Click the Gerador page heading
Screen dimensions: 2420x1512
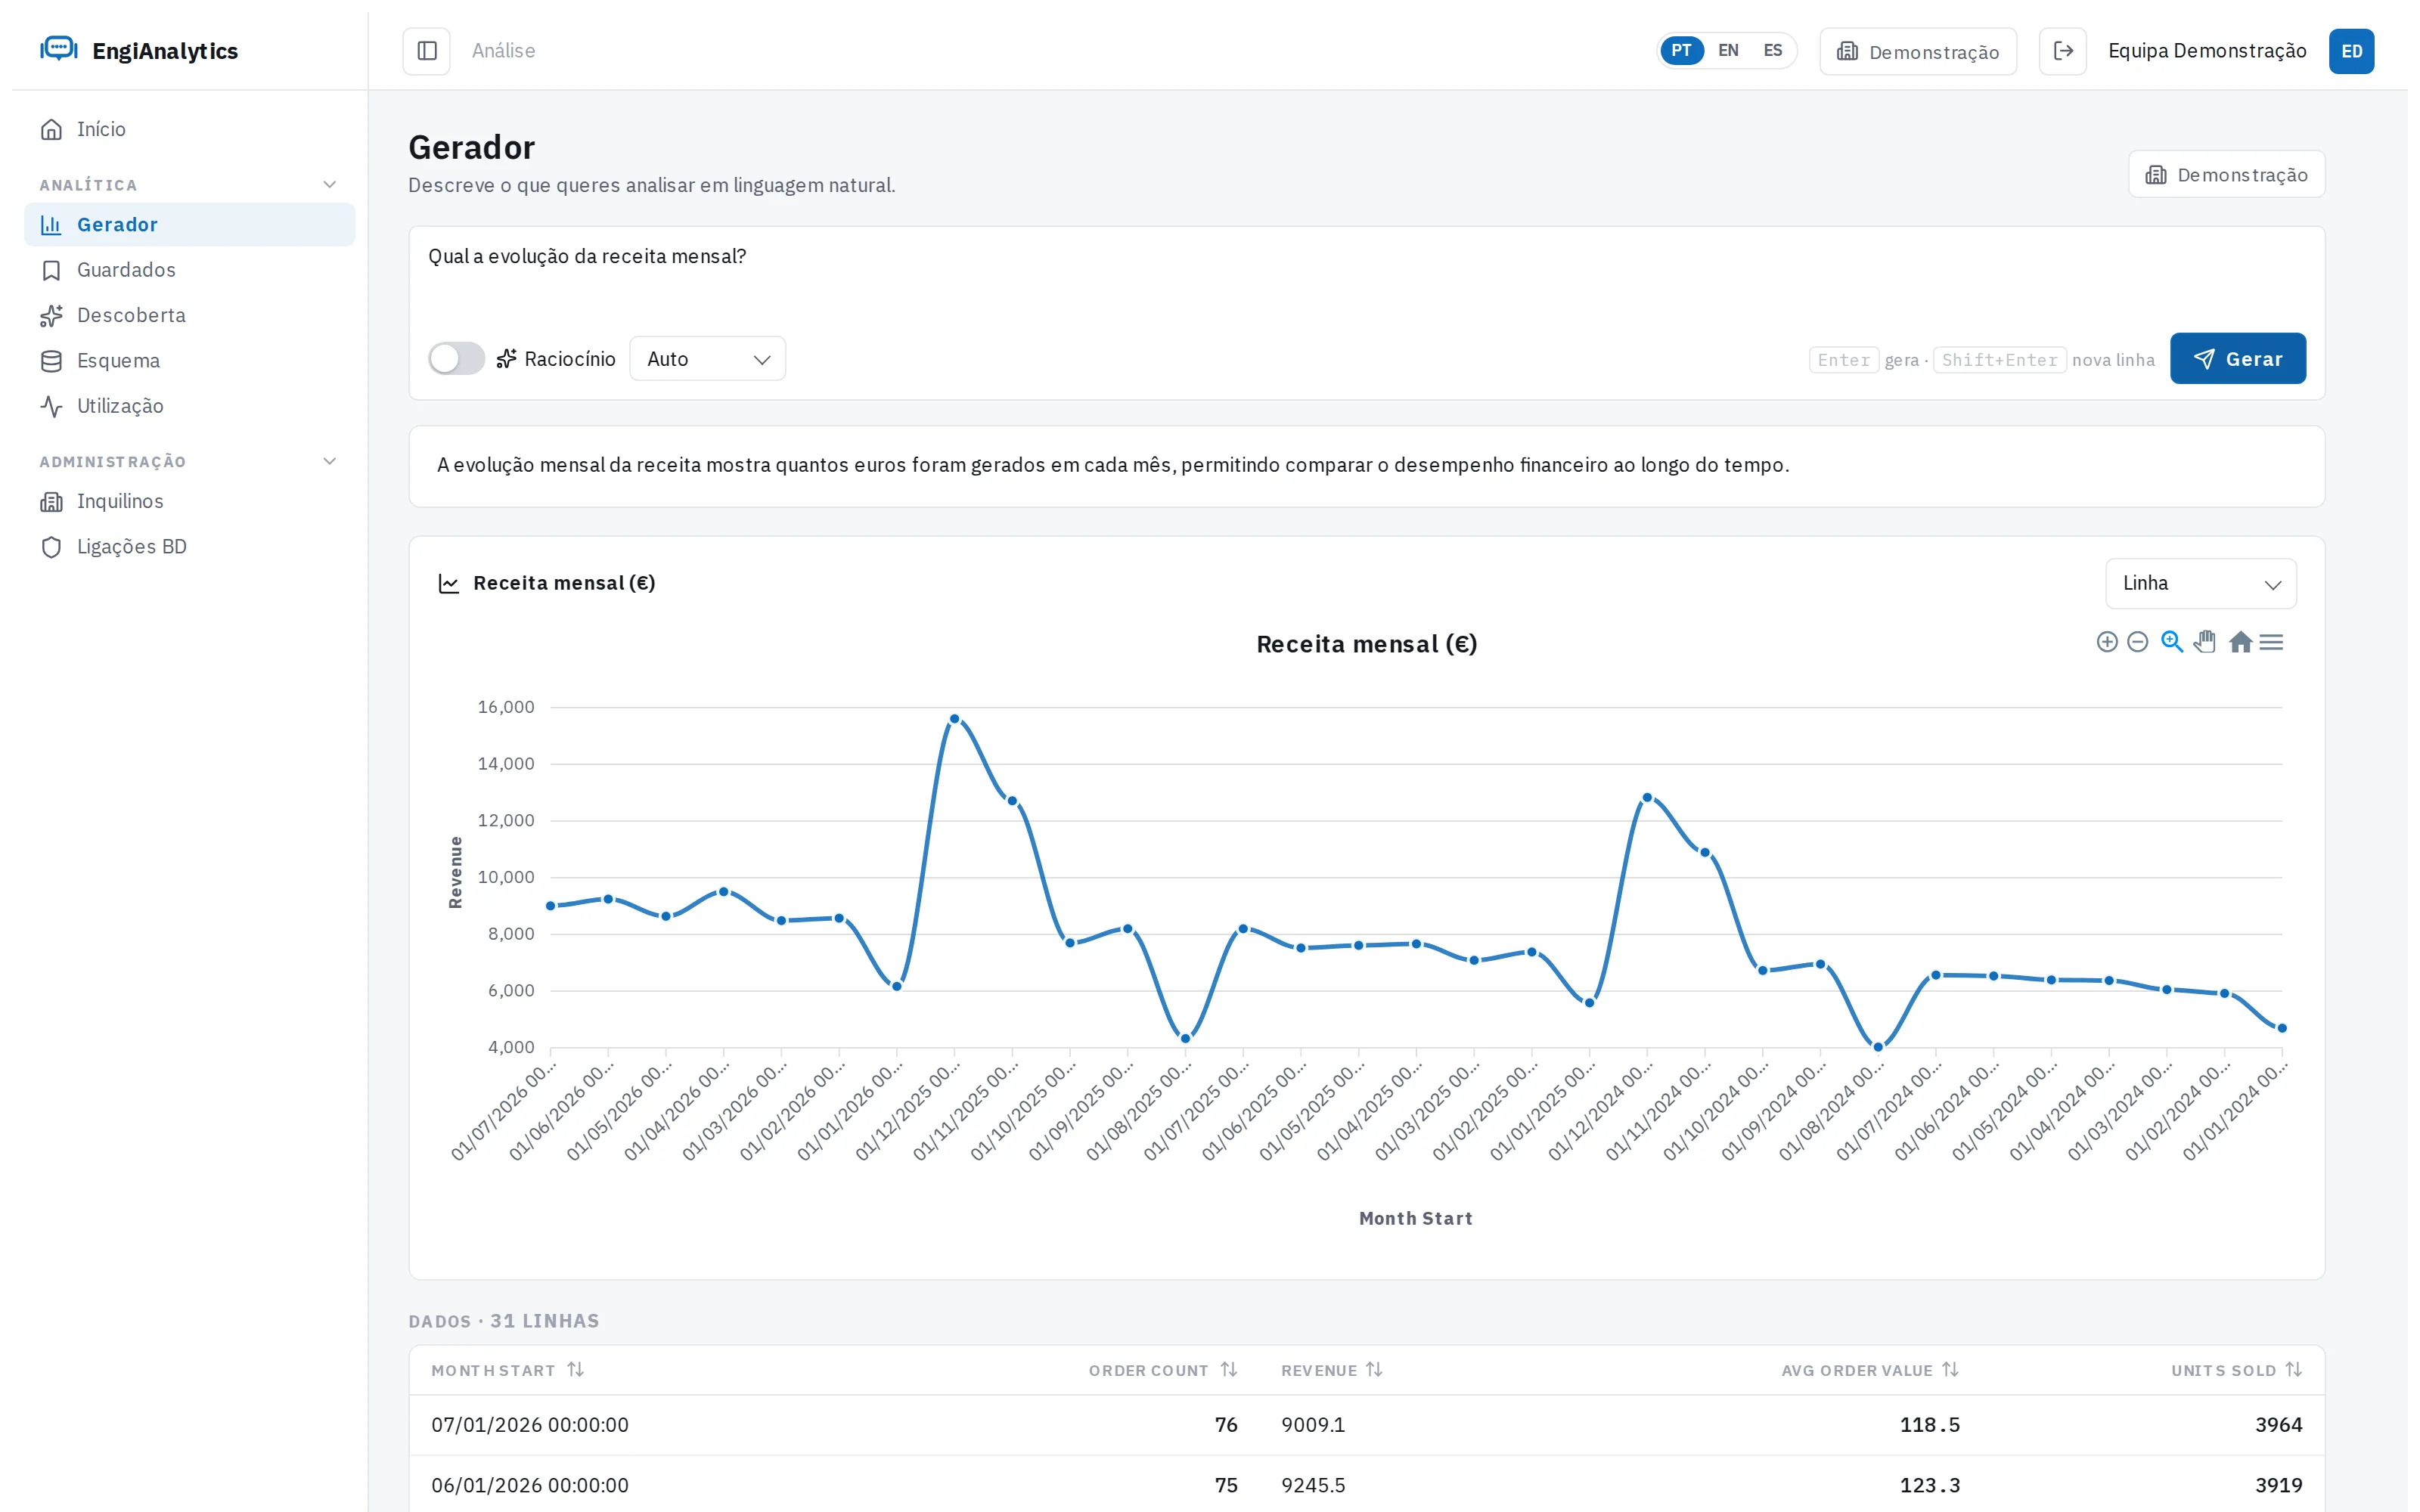[x=472, y=148]
